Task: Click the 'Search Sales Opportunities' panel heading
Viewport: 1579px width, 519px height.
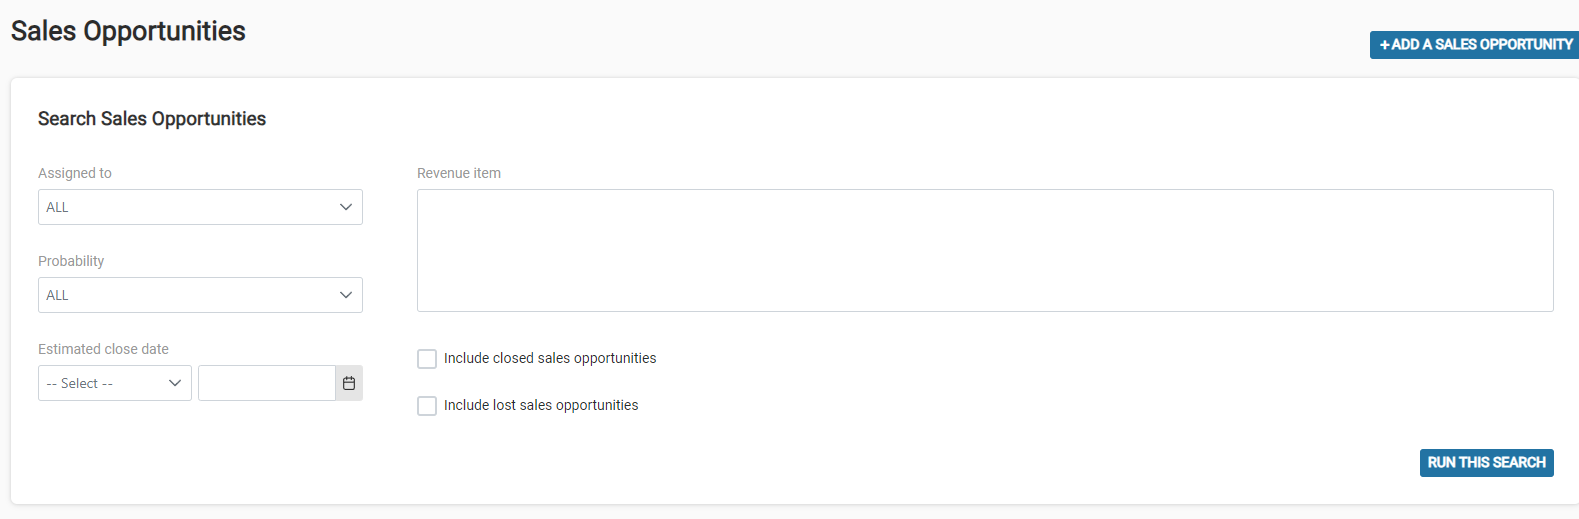Action: [x=152, y=119]
